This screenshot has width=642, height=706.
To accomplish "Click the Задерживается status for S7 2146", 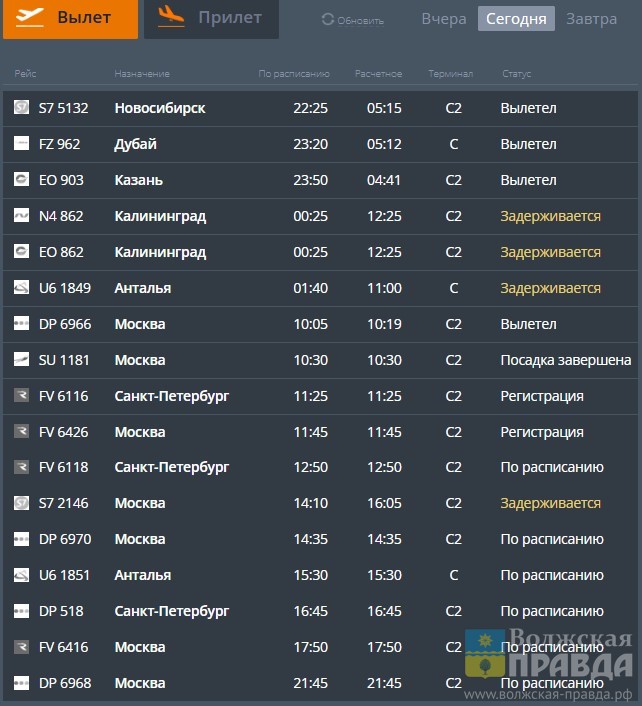I will [x=550, y=503].
